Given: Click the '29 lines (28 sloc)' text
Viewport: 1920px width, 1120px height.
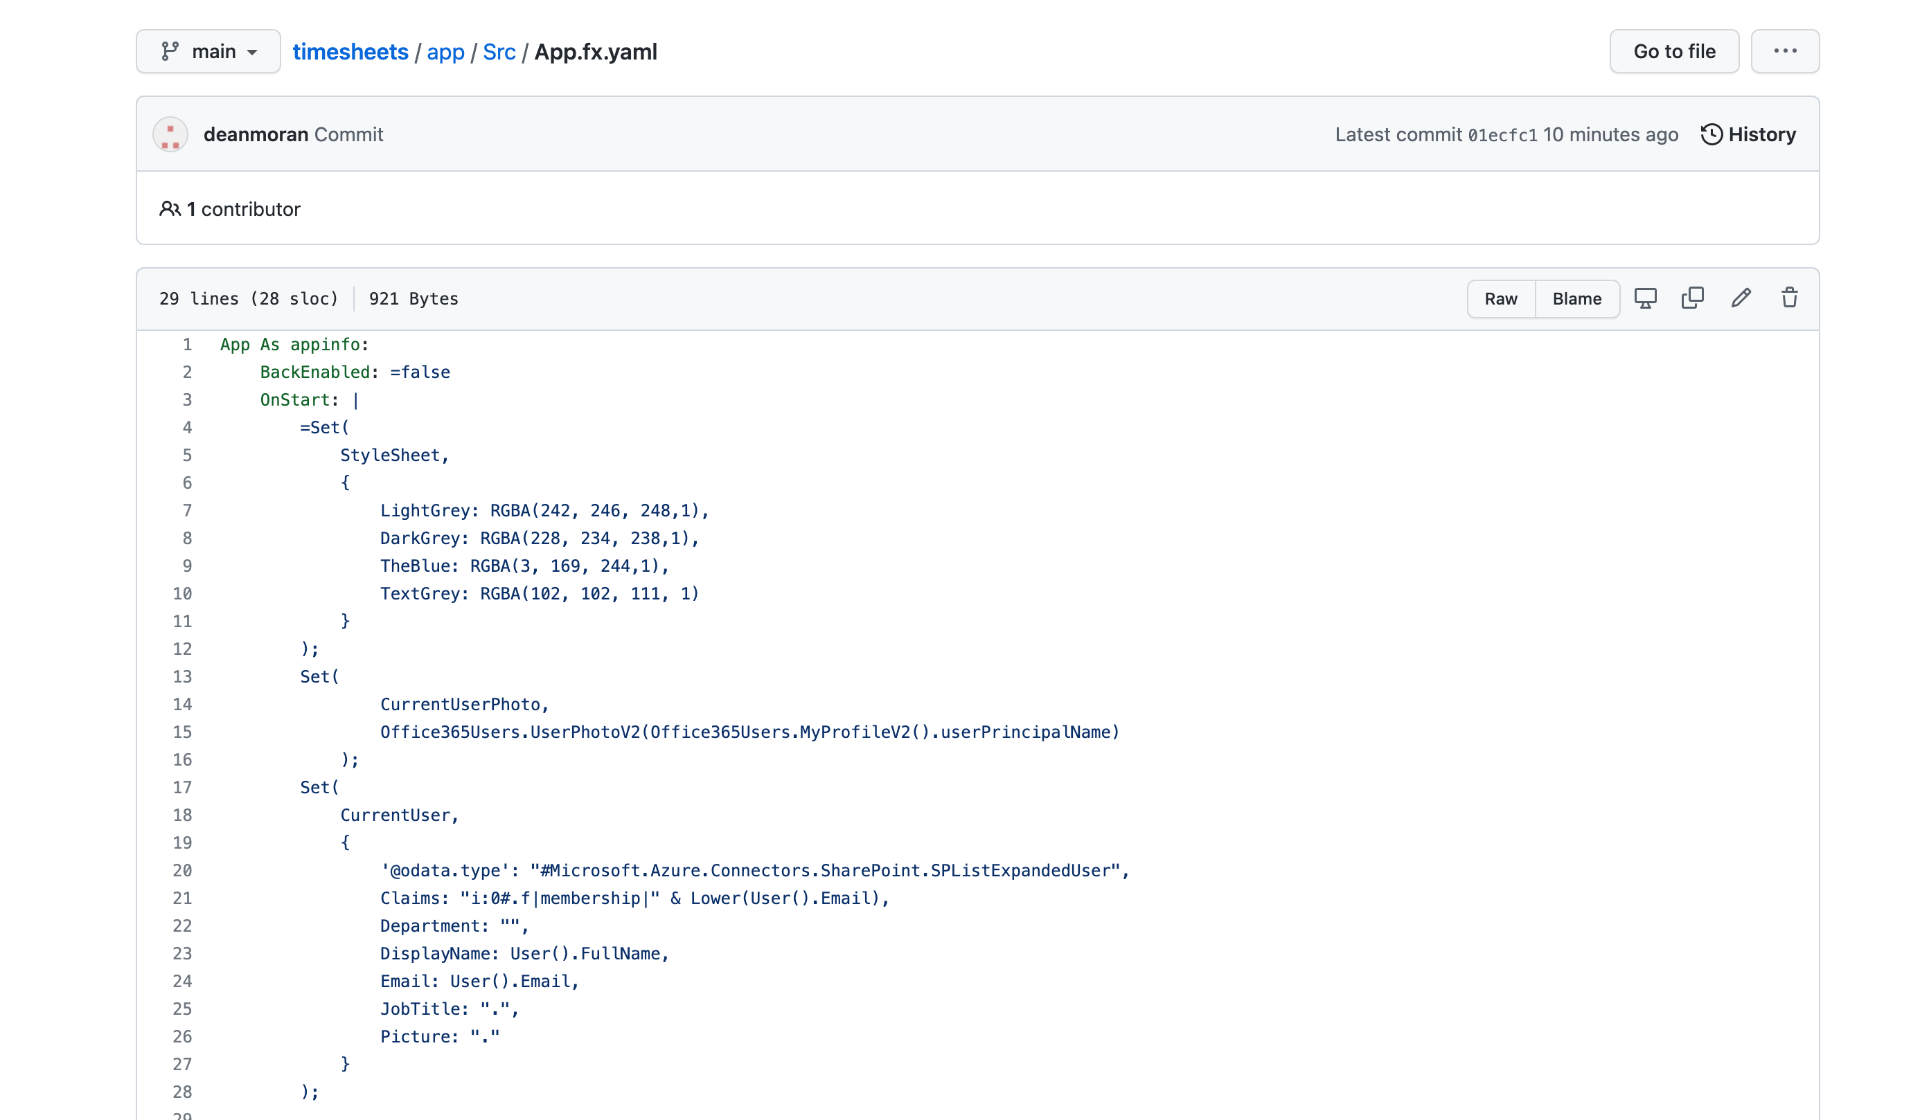Looking at the screenshot, I should (x=248, y=299).
